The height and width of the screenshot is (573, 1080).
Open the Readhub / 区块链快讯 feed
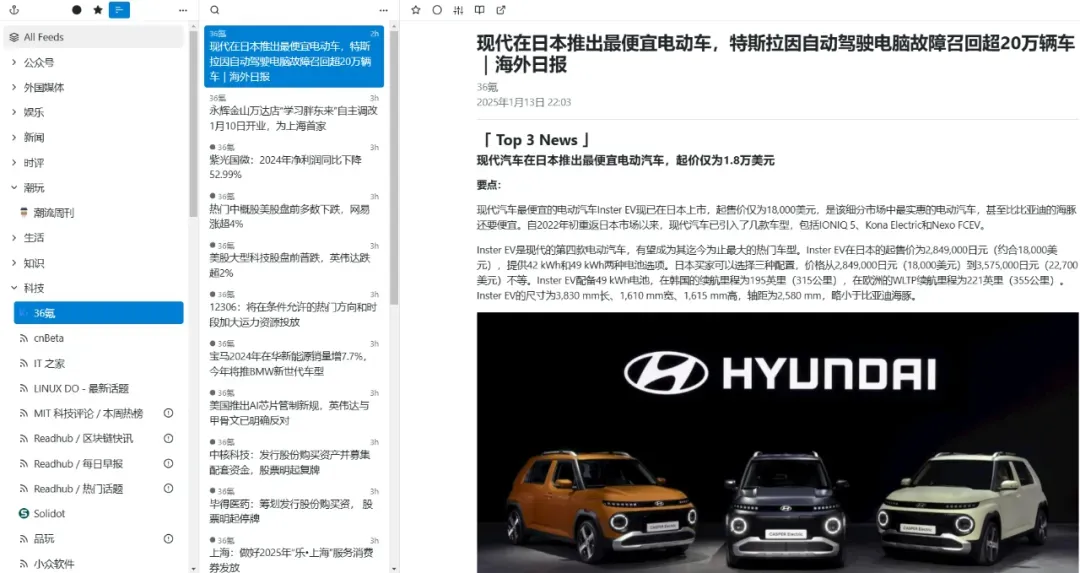(98, 438)
